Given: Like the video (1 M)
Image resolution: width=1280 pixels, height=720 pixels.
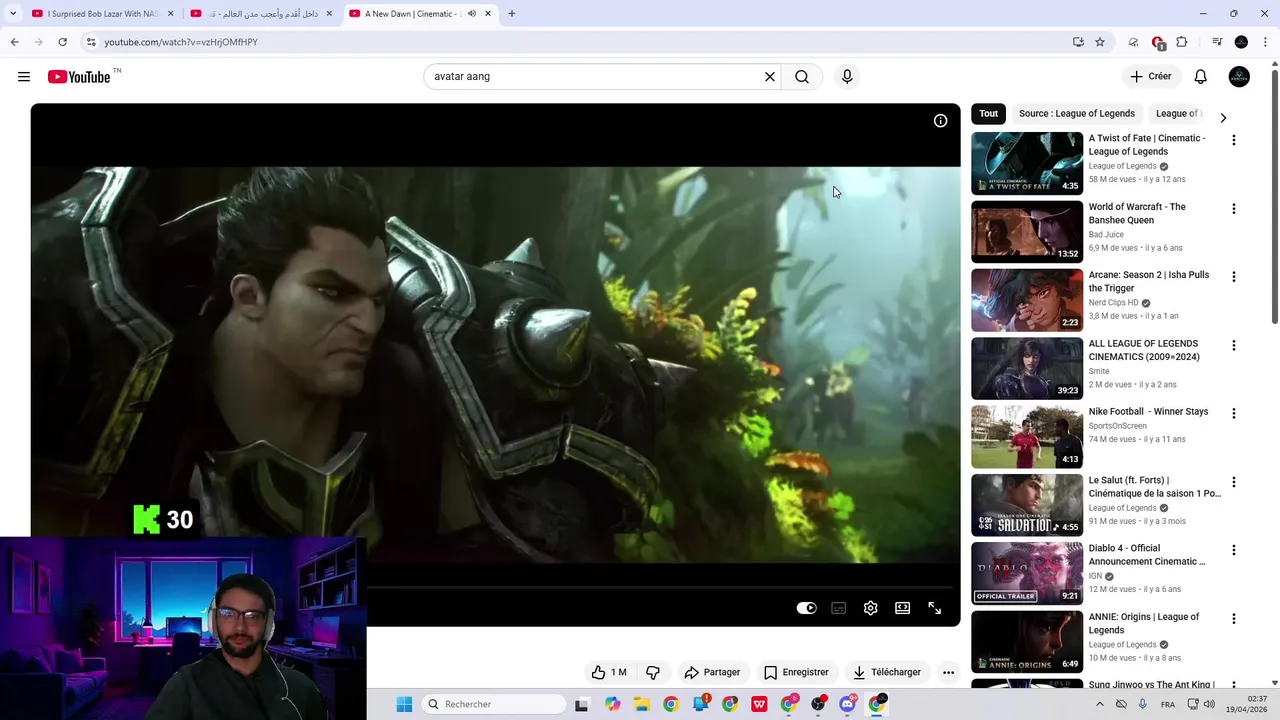Looking at the screenshot, I should coord(609,672).
